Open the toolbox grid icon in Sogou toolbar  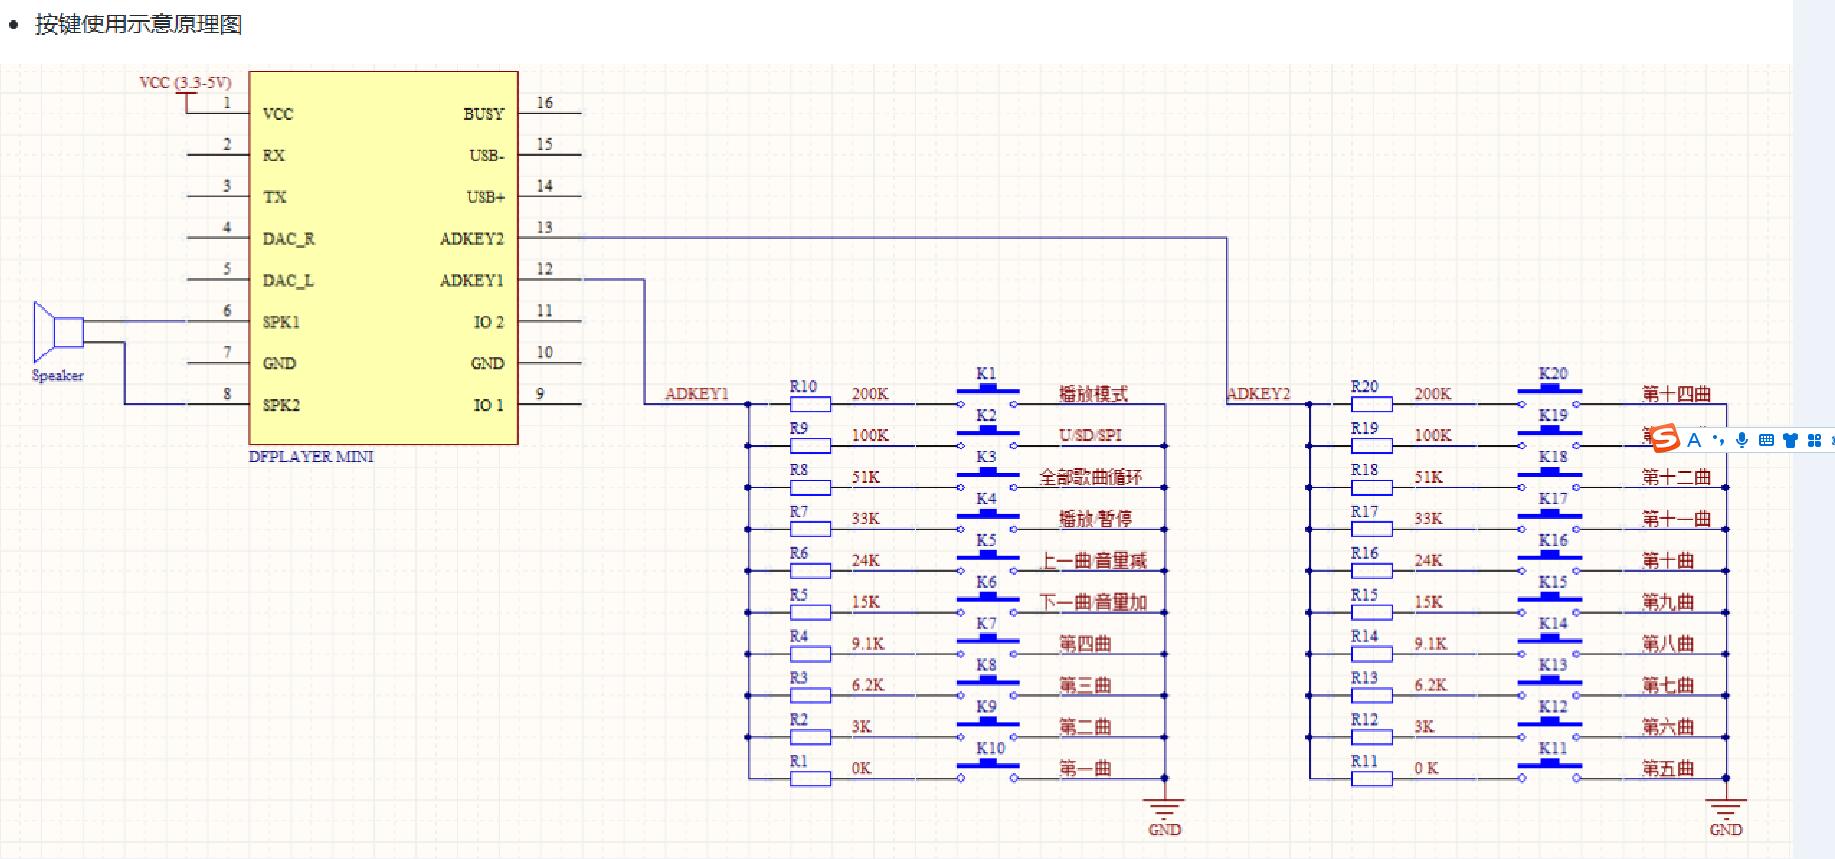pyautogui.click(x=1814, y=440)
